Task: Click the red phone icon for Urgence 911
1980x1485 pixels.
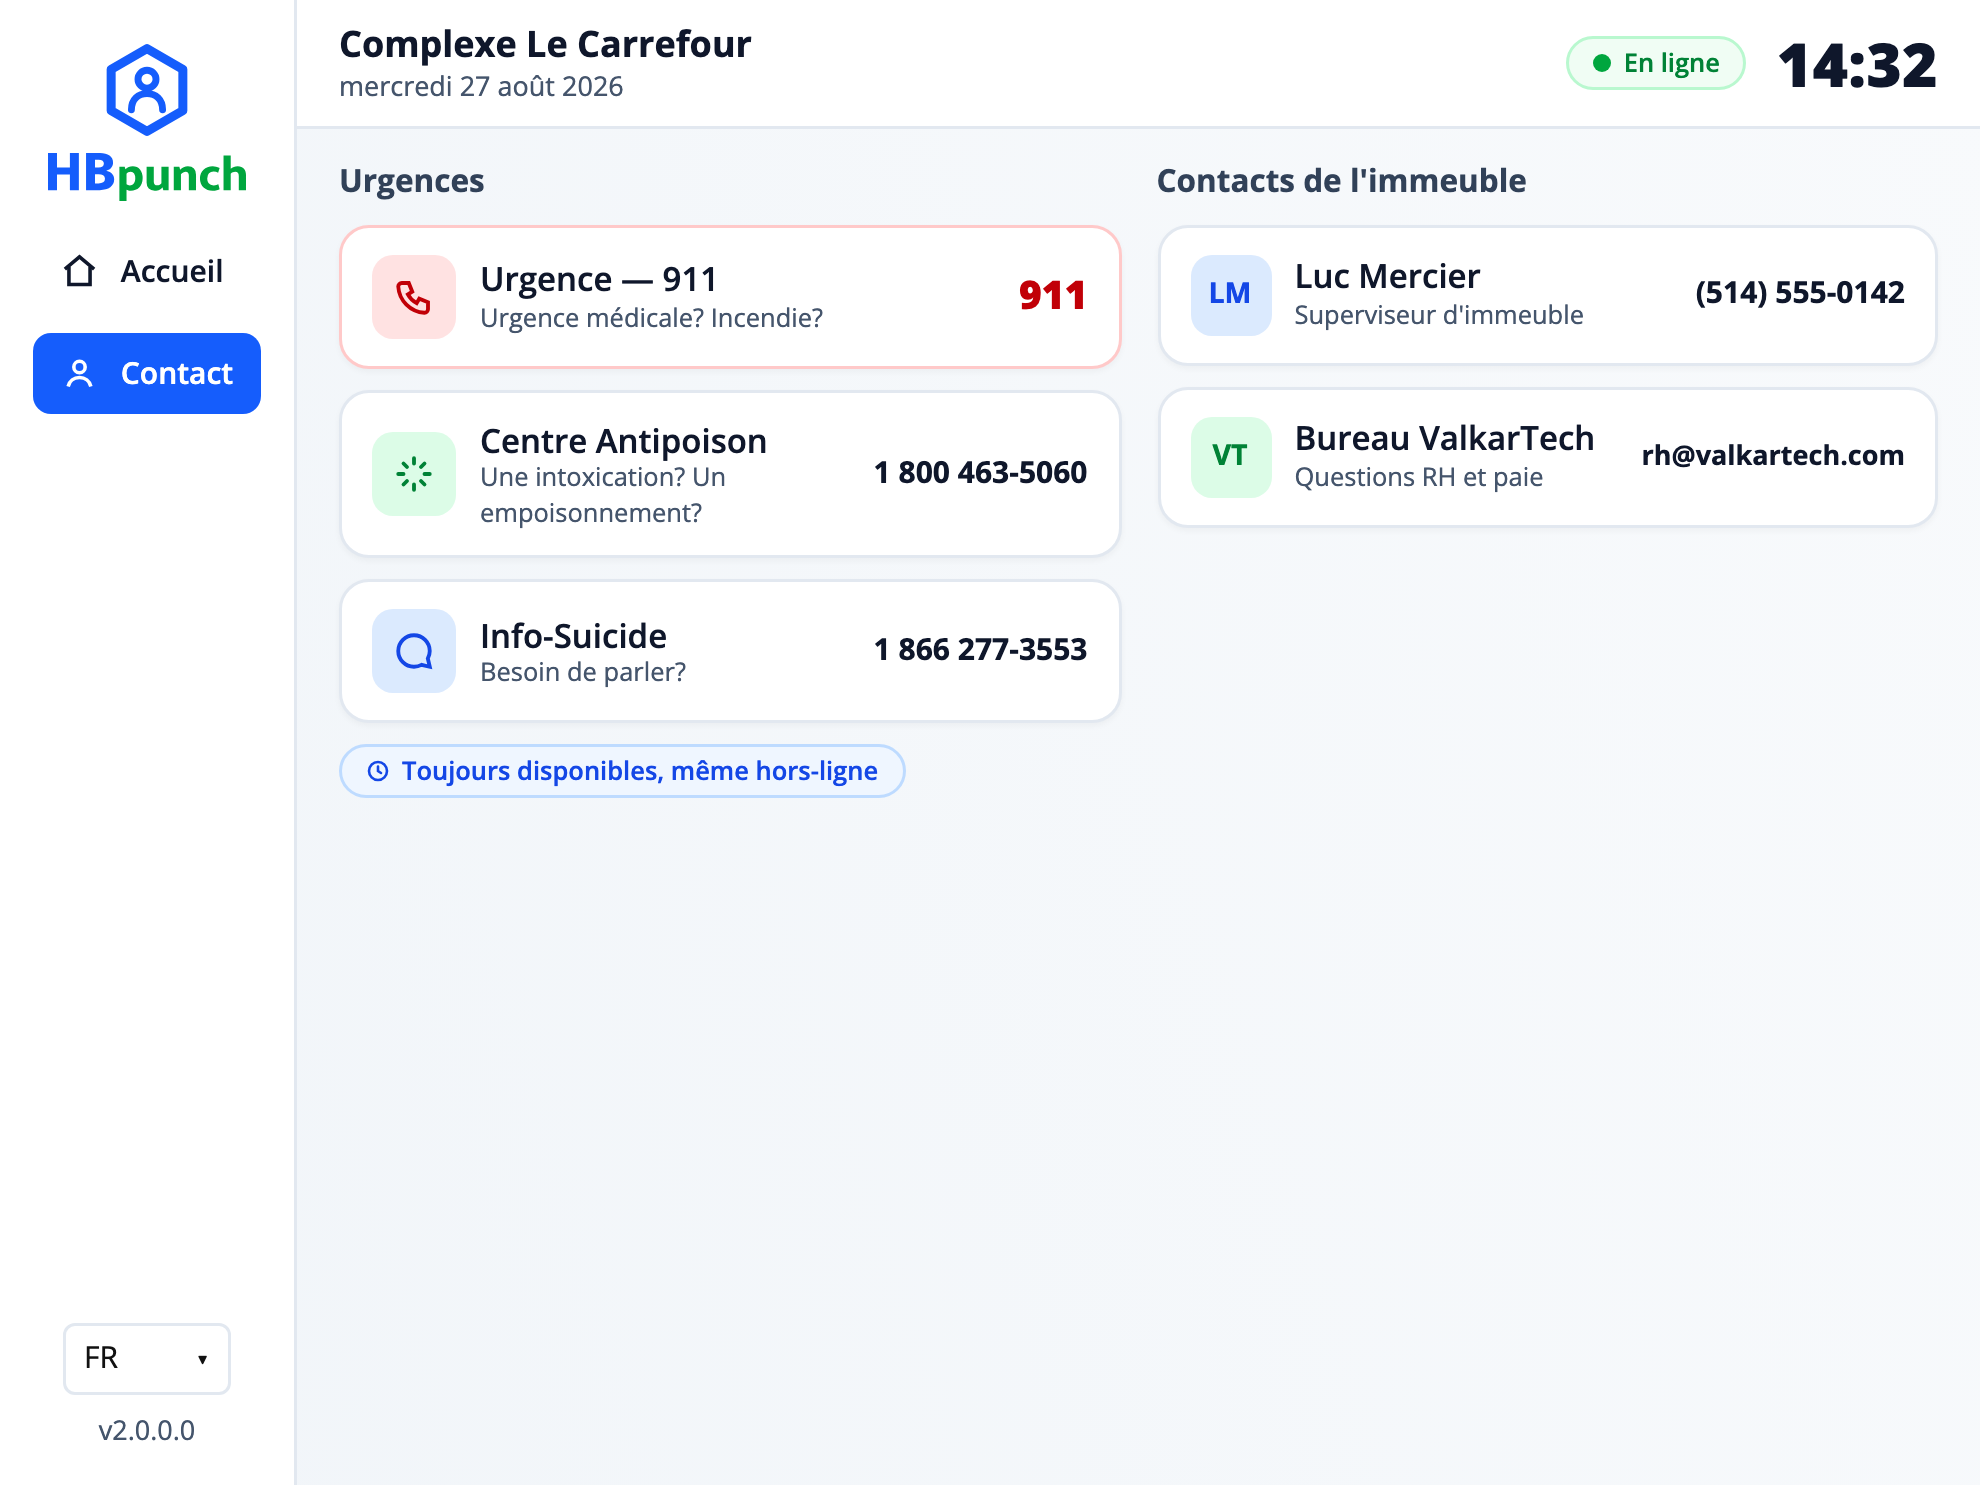Action: pyautogui.click(x=414, y=297)
